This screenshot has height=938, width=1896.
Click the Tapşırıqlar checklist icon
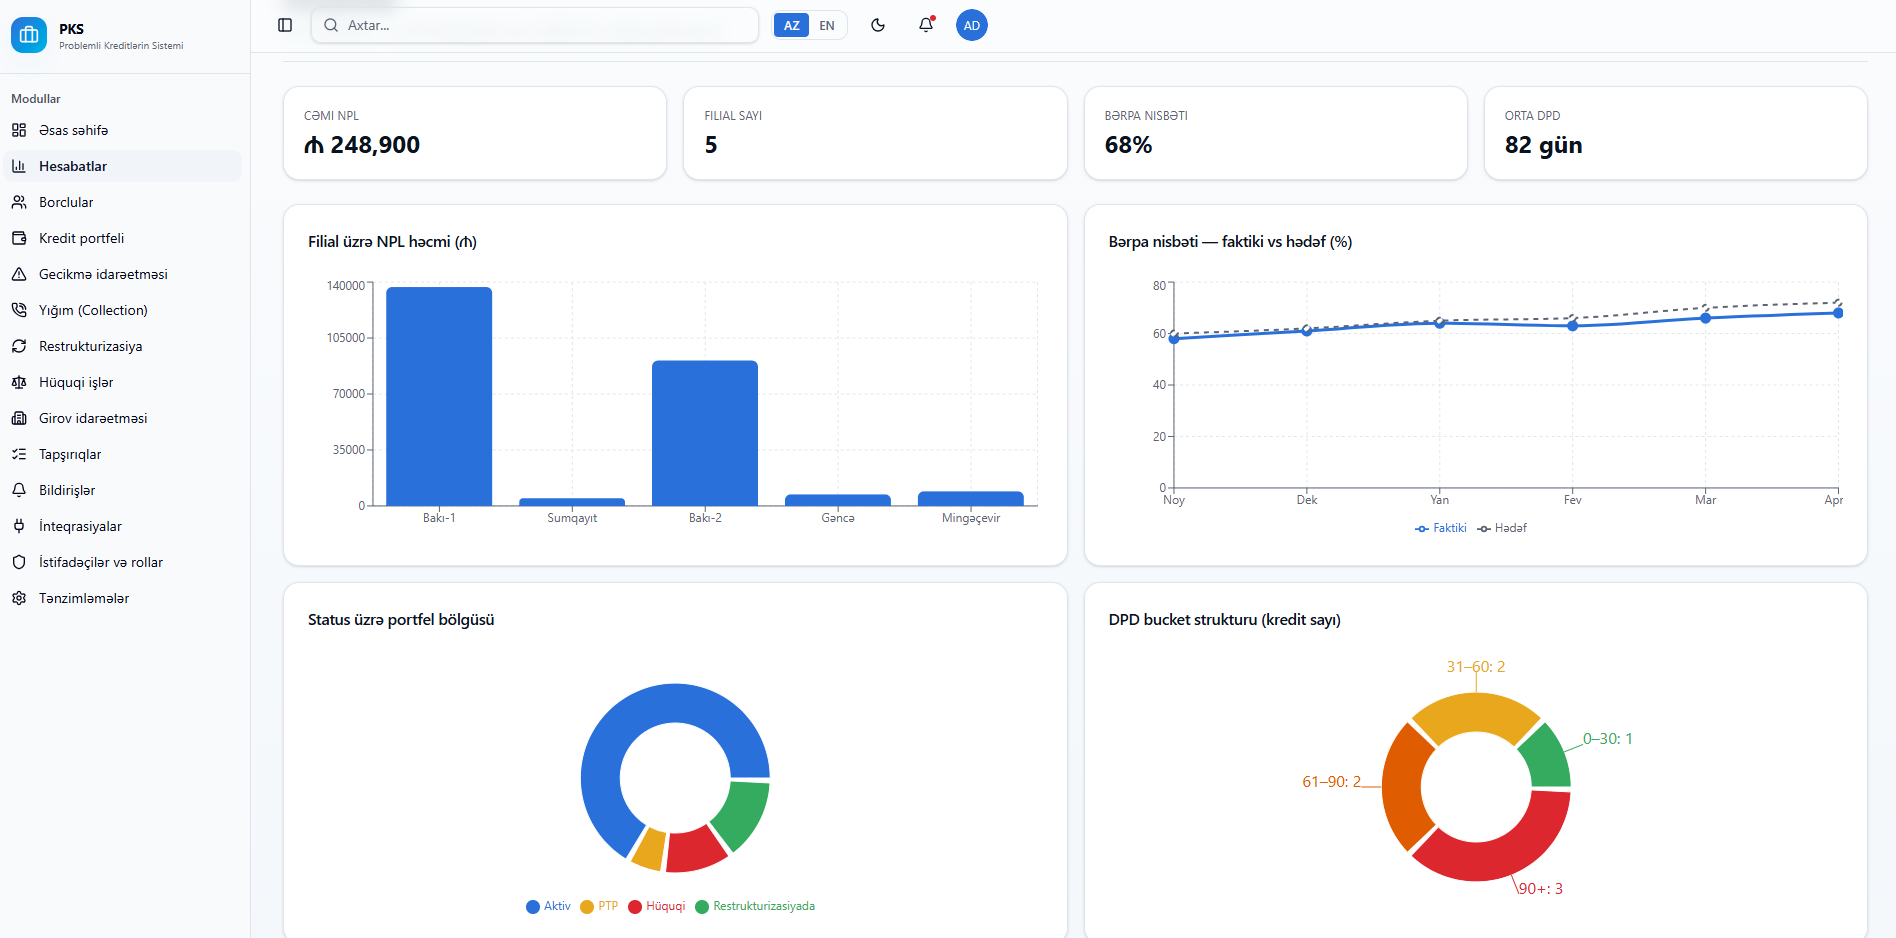(x=19, y=454)
